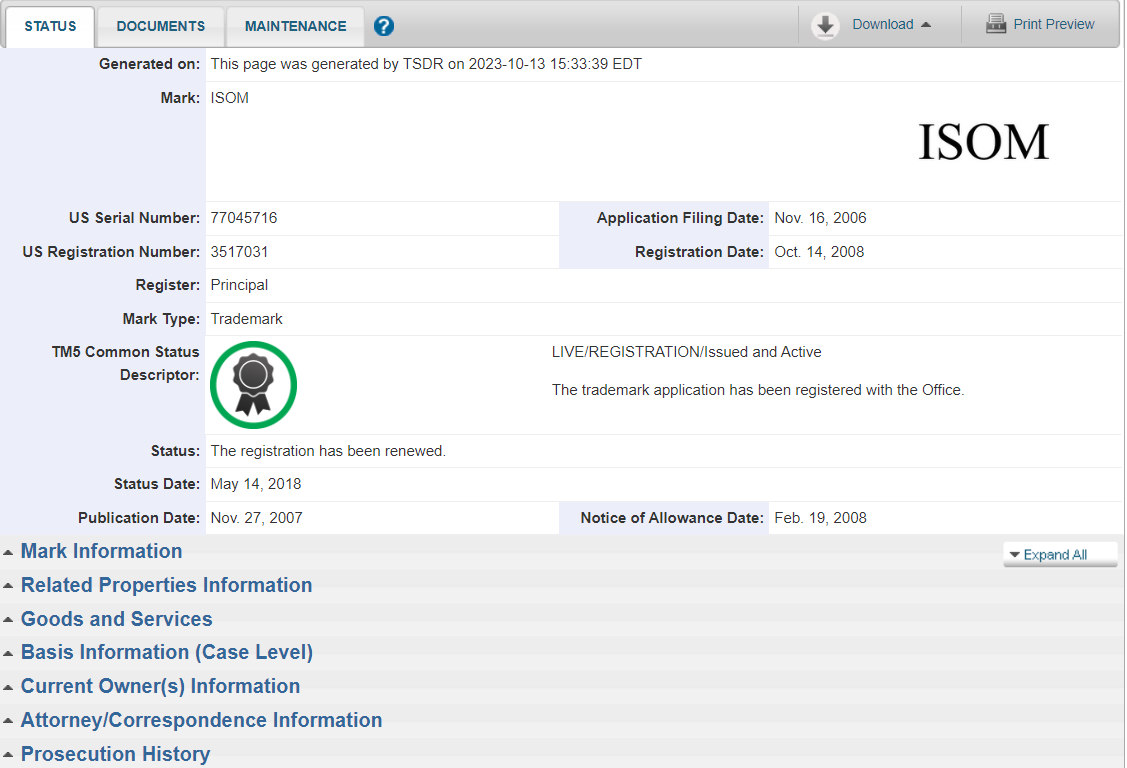Expand the Prosecution History section
Image resolution: width=1127 pixels, height=768 pixels.
tap(115, 754)
